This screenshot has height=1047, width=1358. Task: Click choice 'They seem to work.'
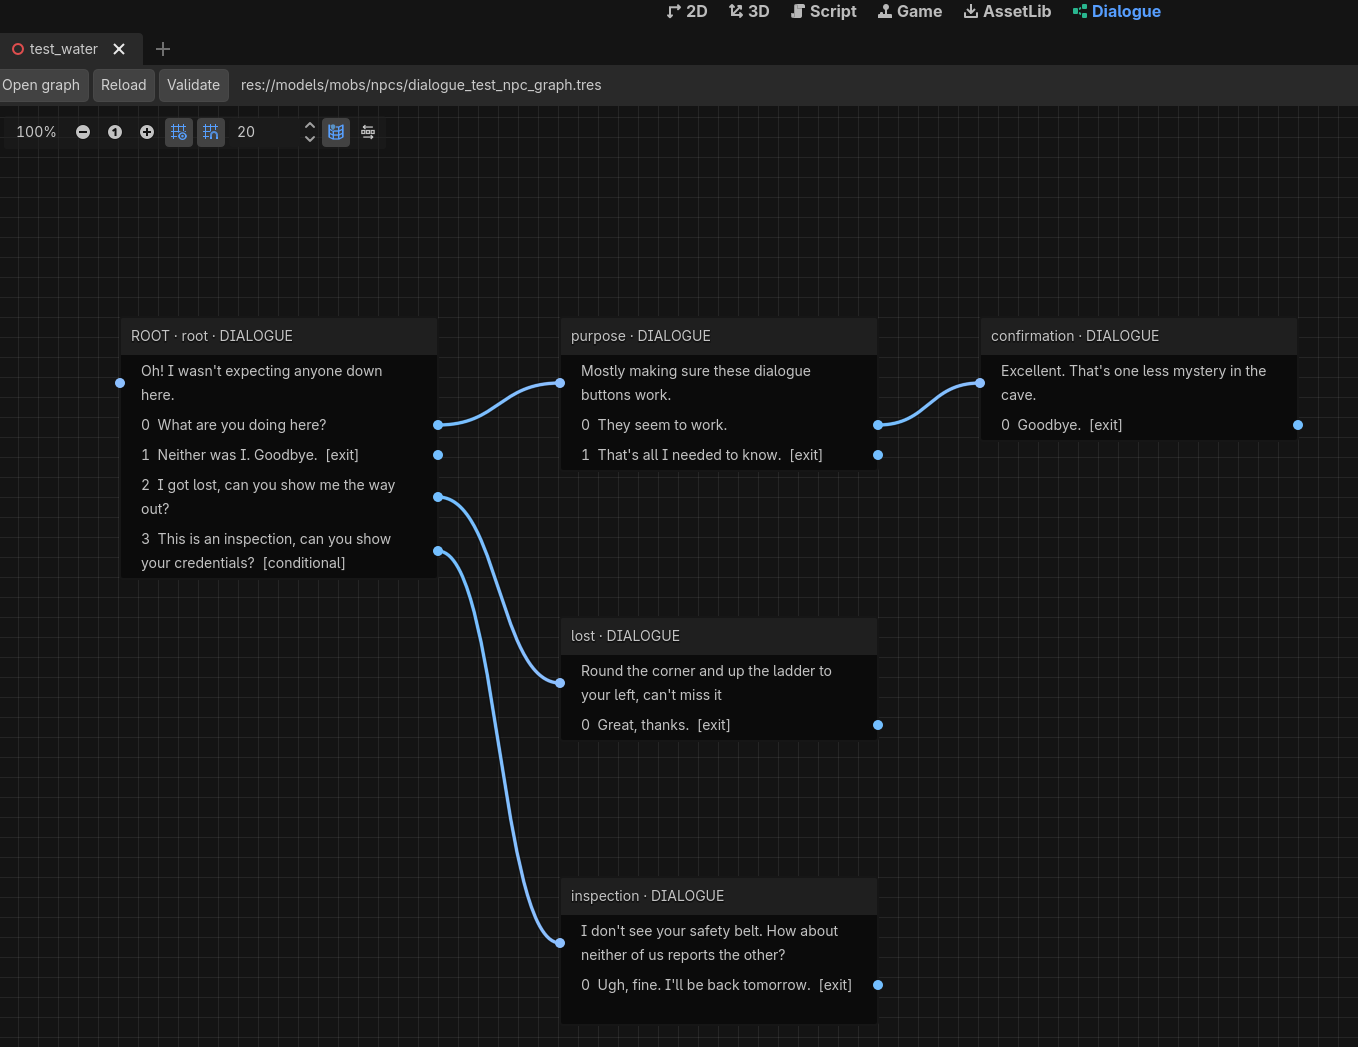(654, 425)
